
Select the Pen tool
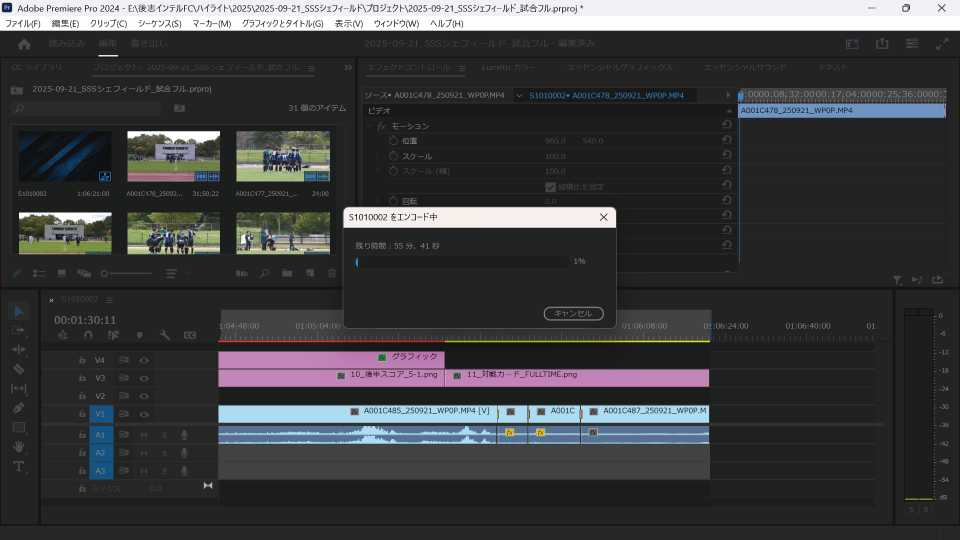19,408
